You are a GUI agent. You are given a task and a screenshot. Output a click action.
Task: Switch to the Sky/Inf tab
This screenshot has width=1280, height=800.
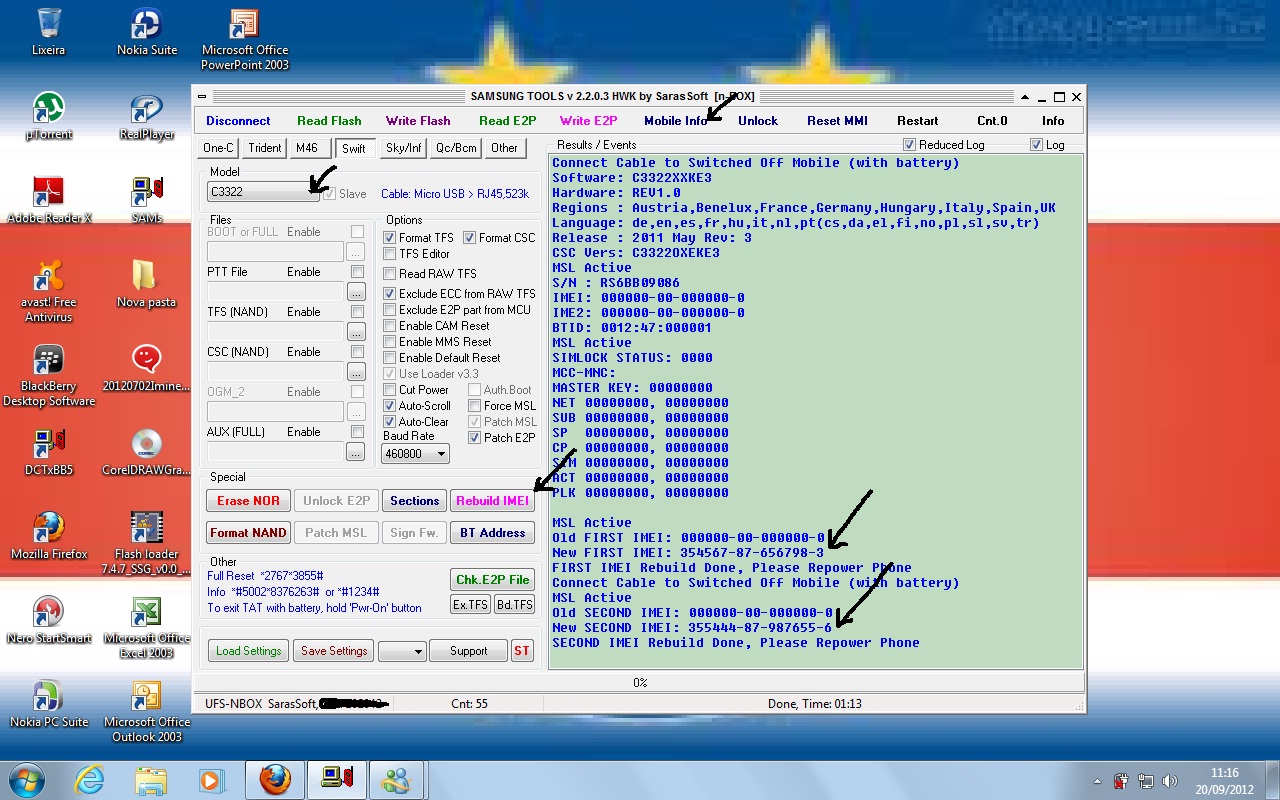tap(404, 148)
